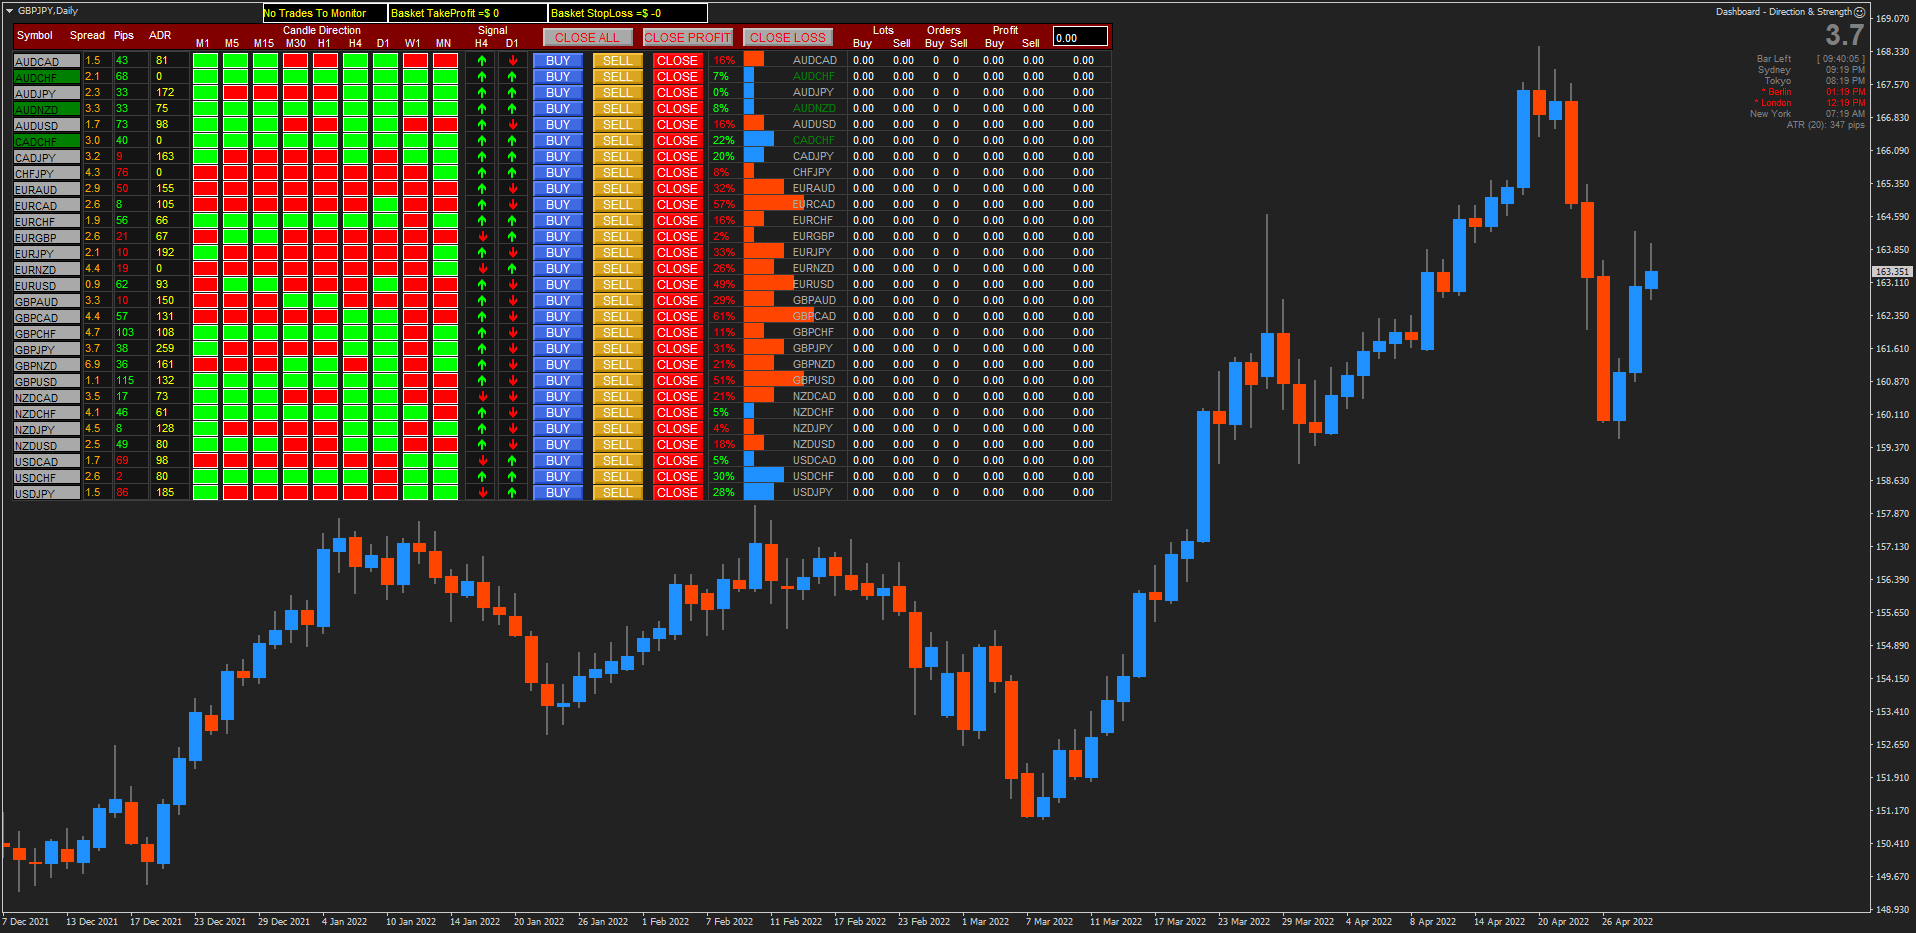Hit BUY in the NZDUSD row

click(x=558, y=445)
